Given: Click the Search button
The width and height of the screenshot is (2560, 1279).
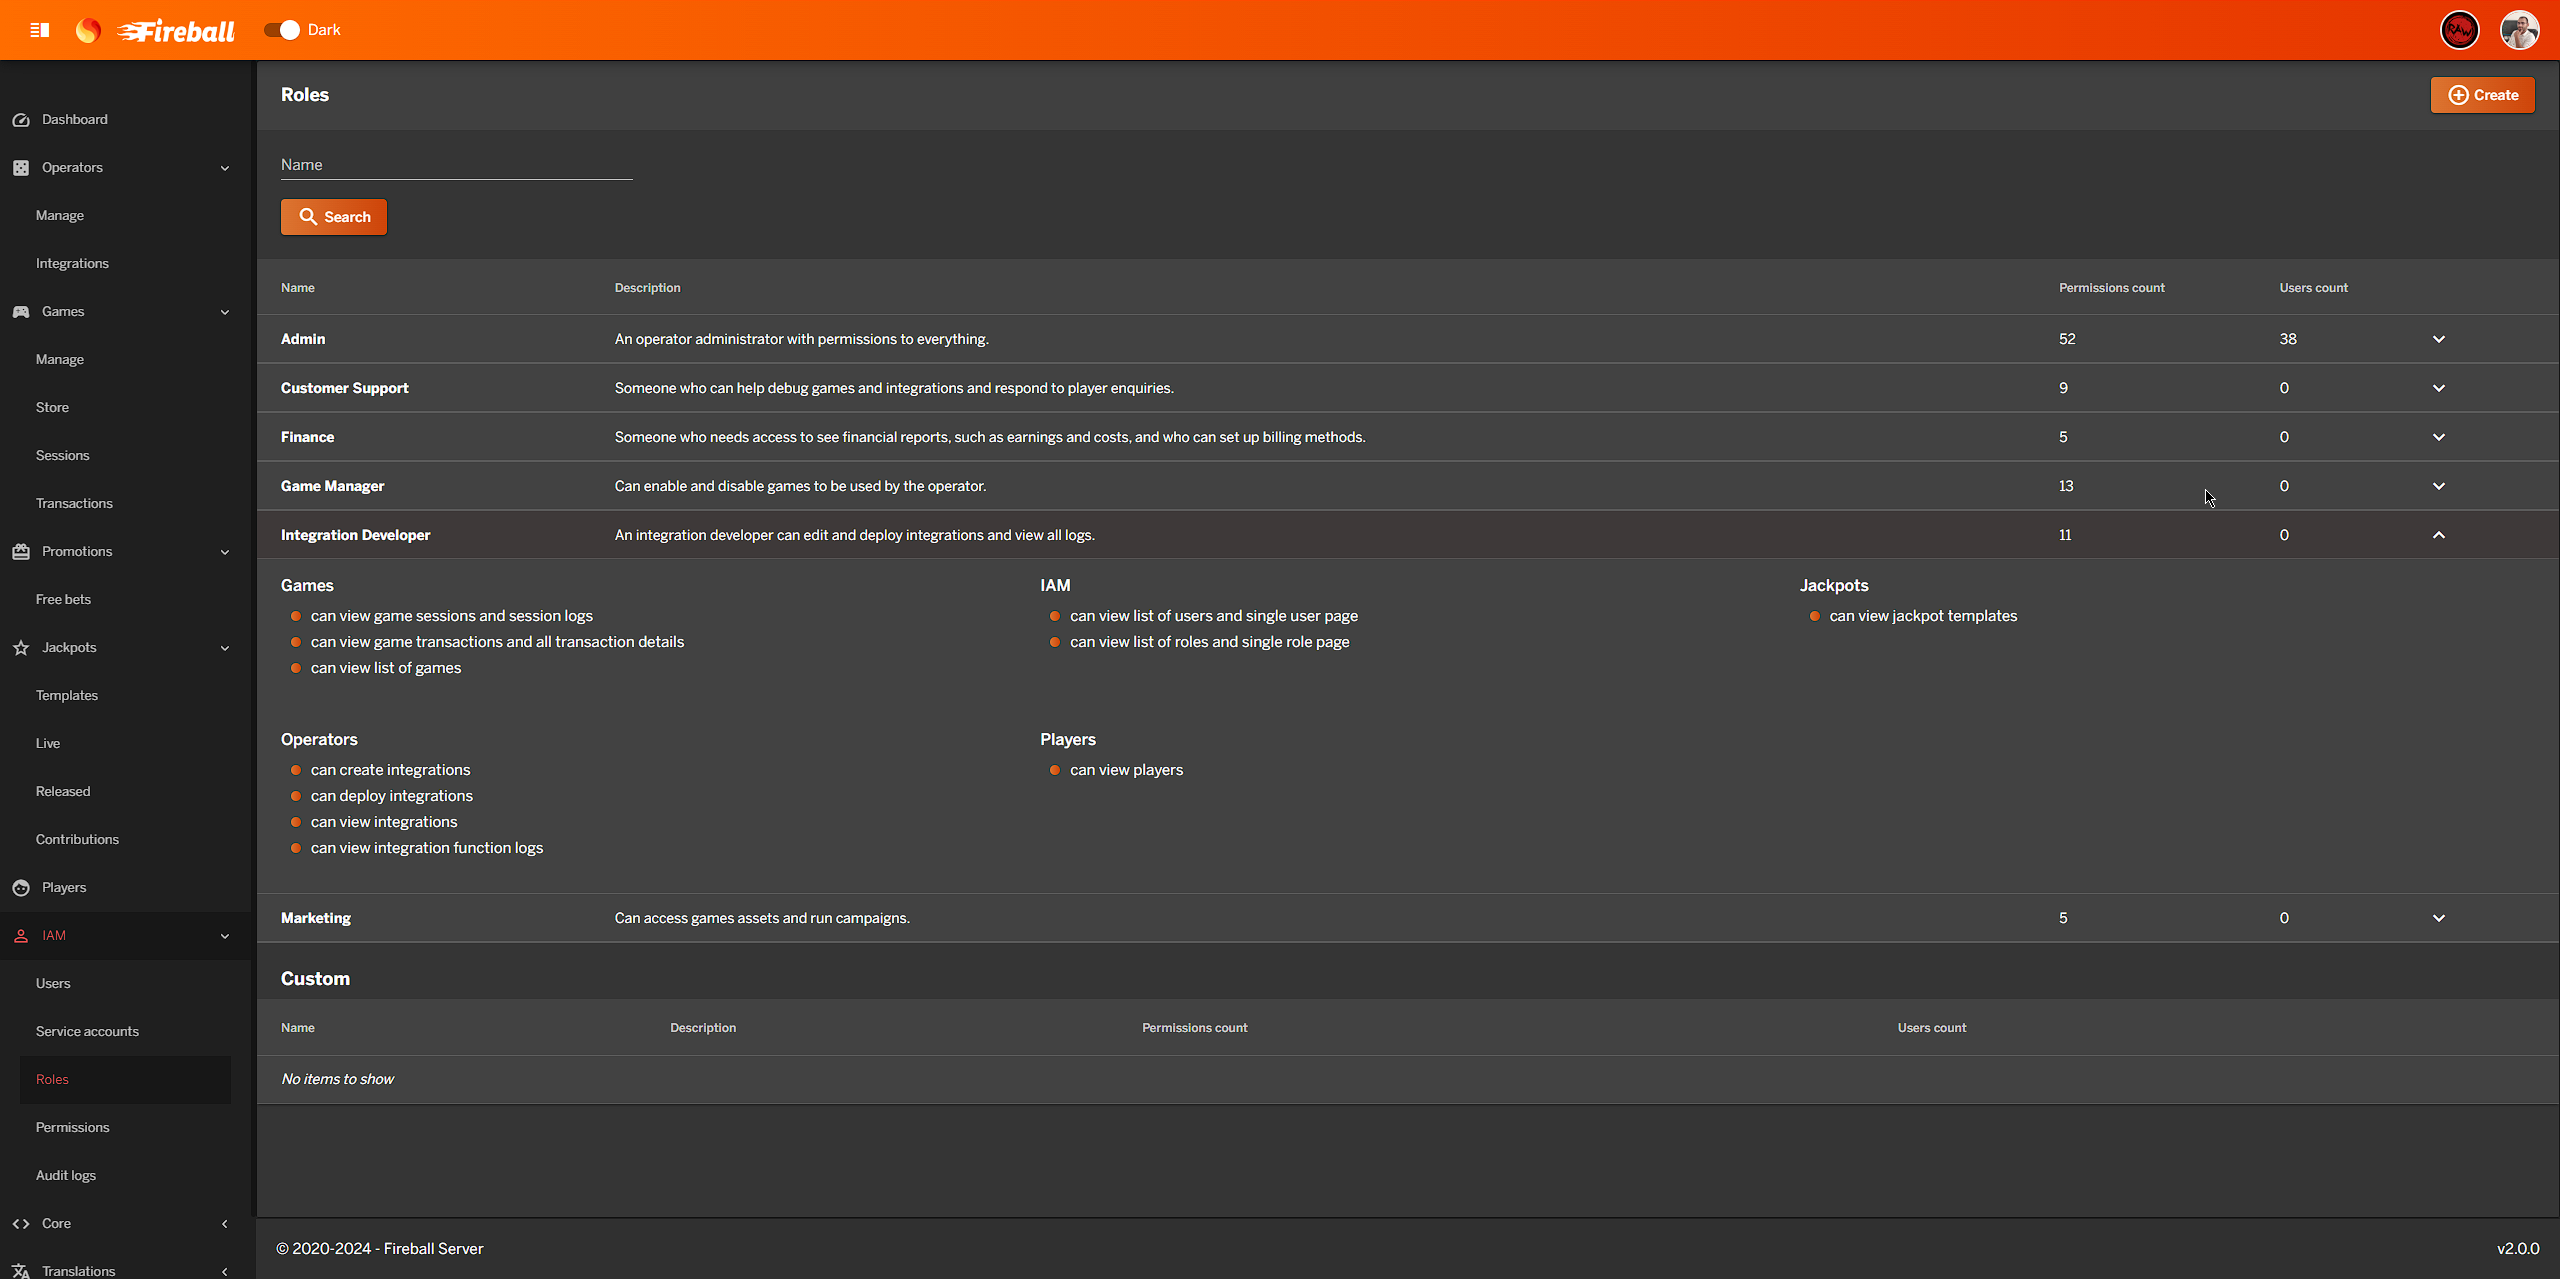Looking at the screenshot, I should pyautogui.click(x=334, y=217).
